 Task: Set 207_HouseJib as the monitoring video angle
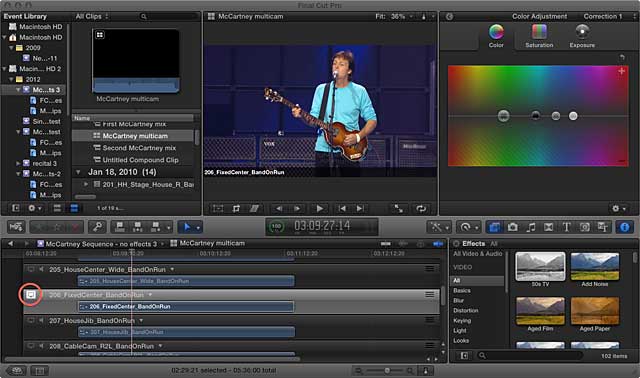click(31, 320)
